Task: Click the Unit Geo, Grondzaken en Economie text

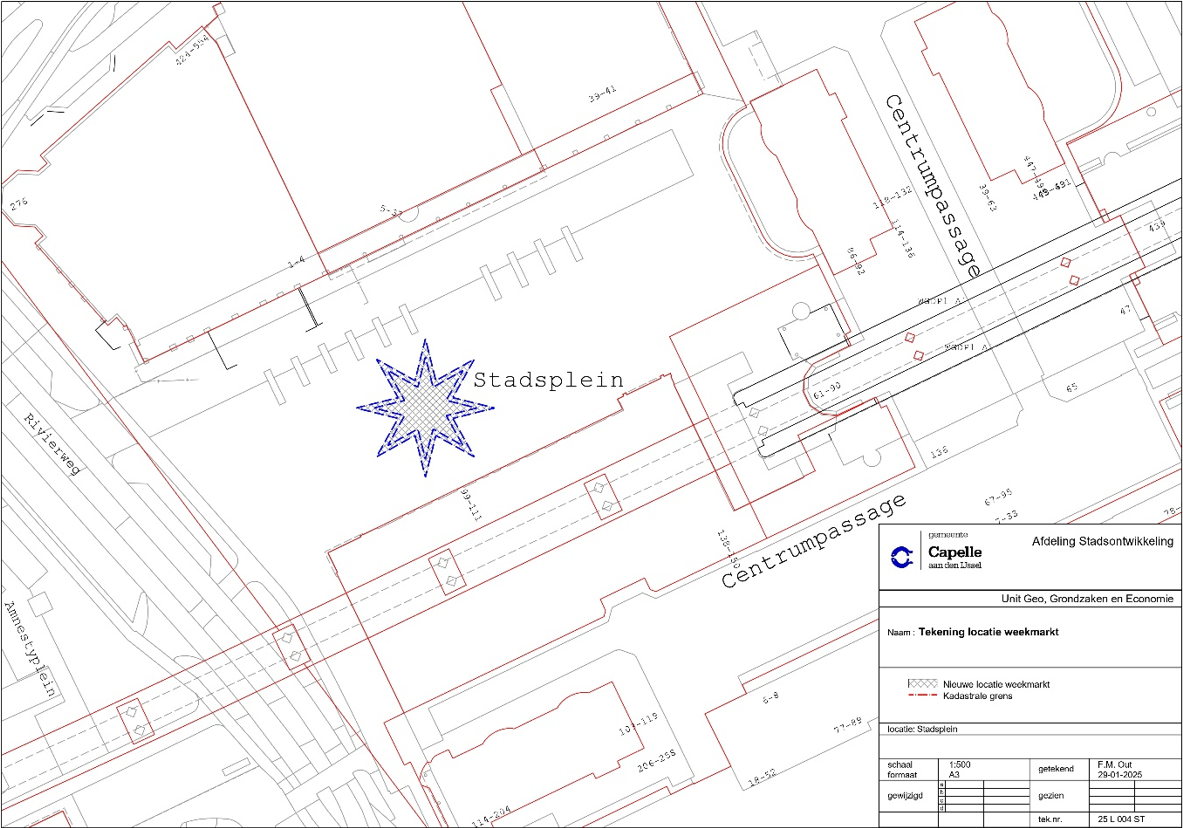Action: point(1087,598)
